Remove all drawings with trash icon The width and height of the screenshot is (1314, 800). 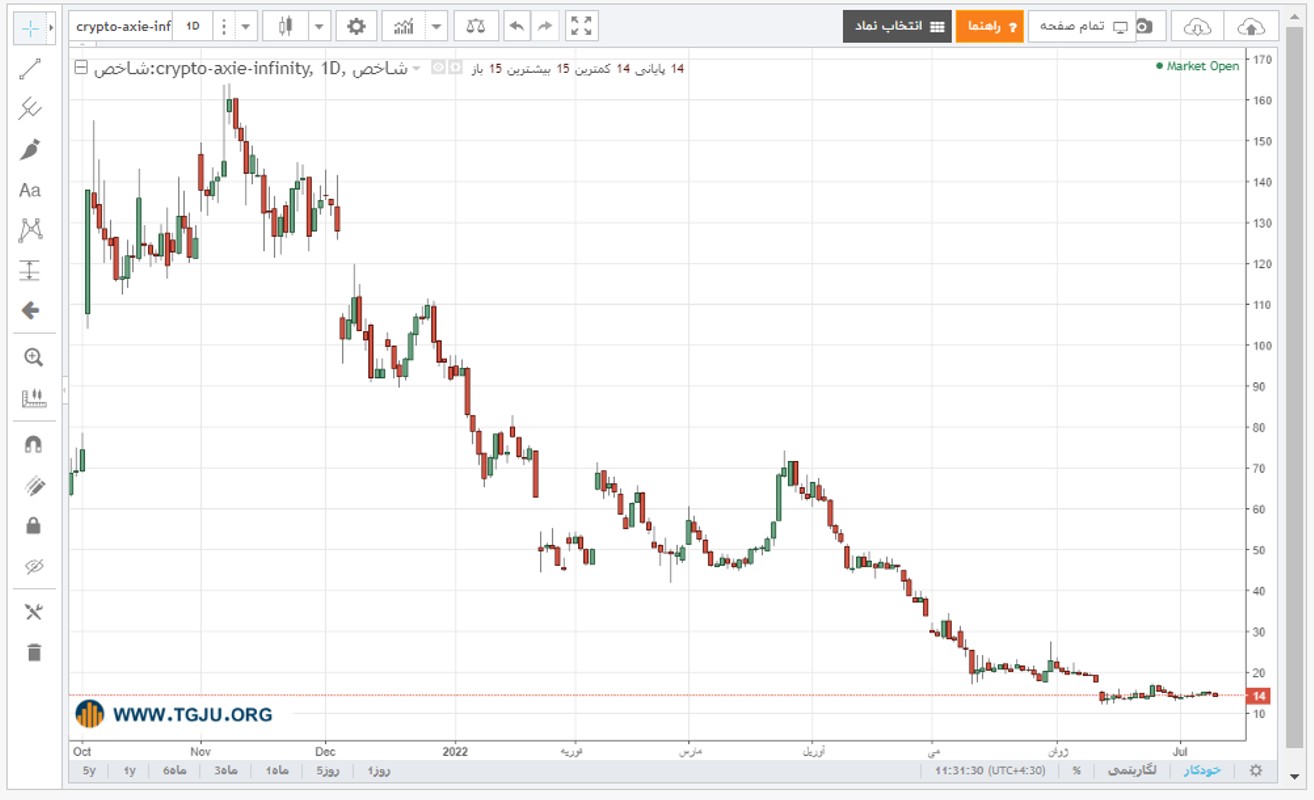coord(33,652)
